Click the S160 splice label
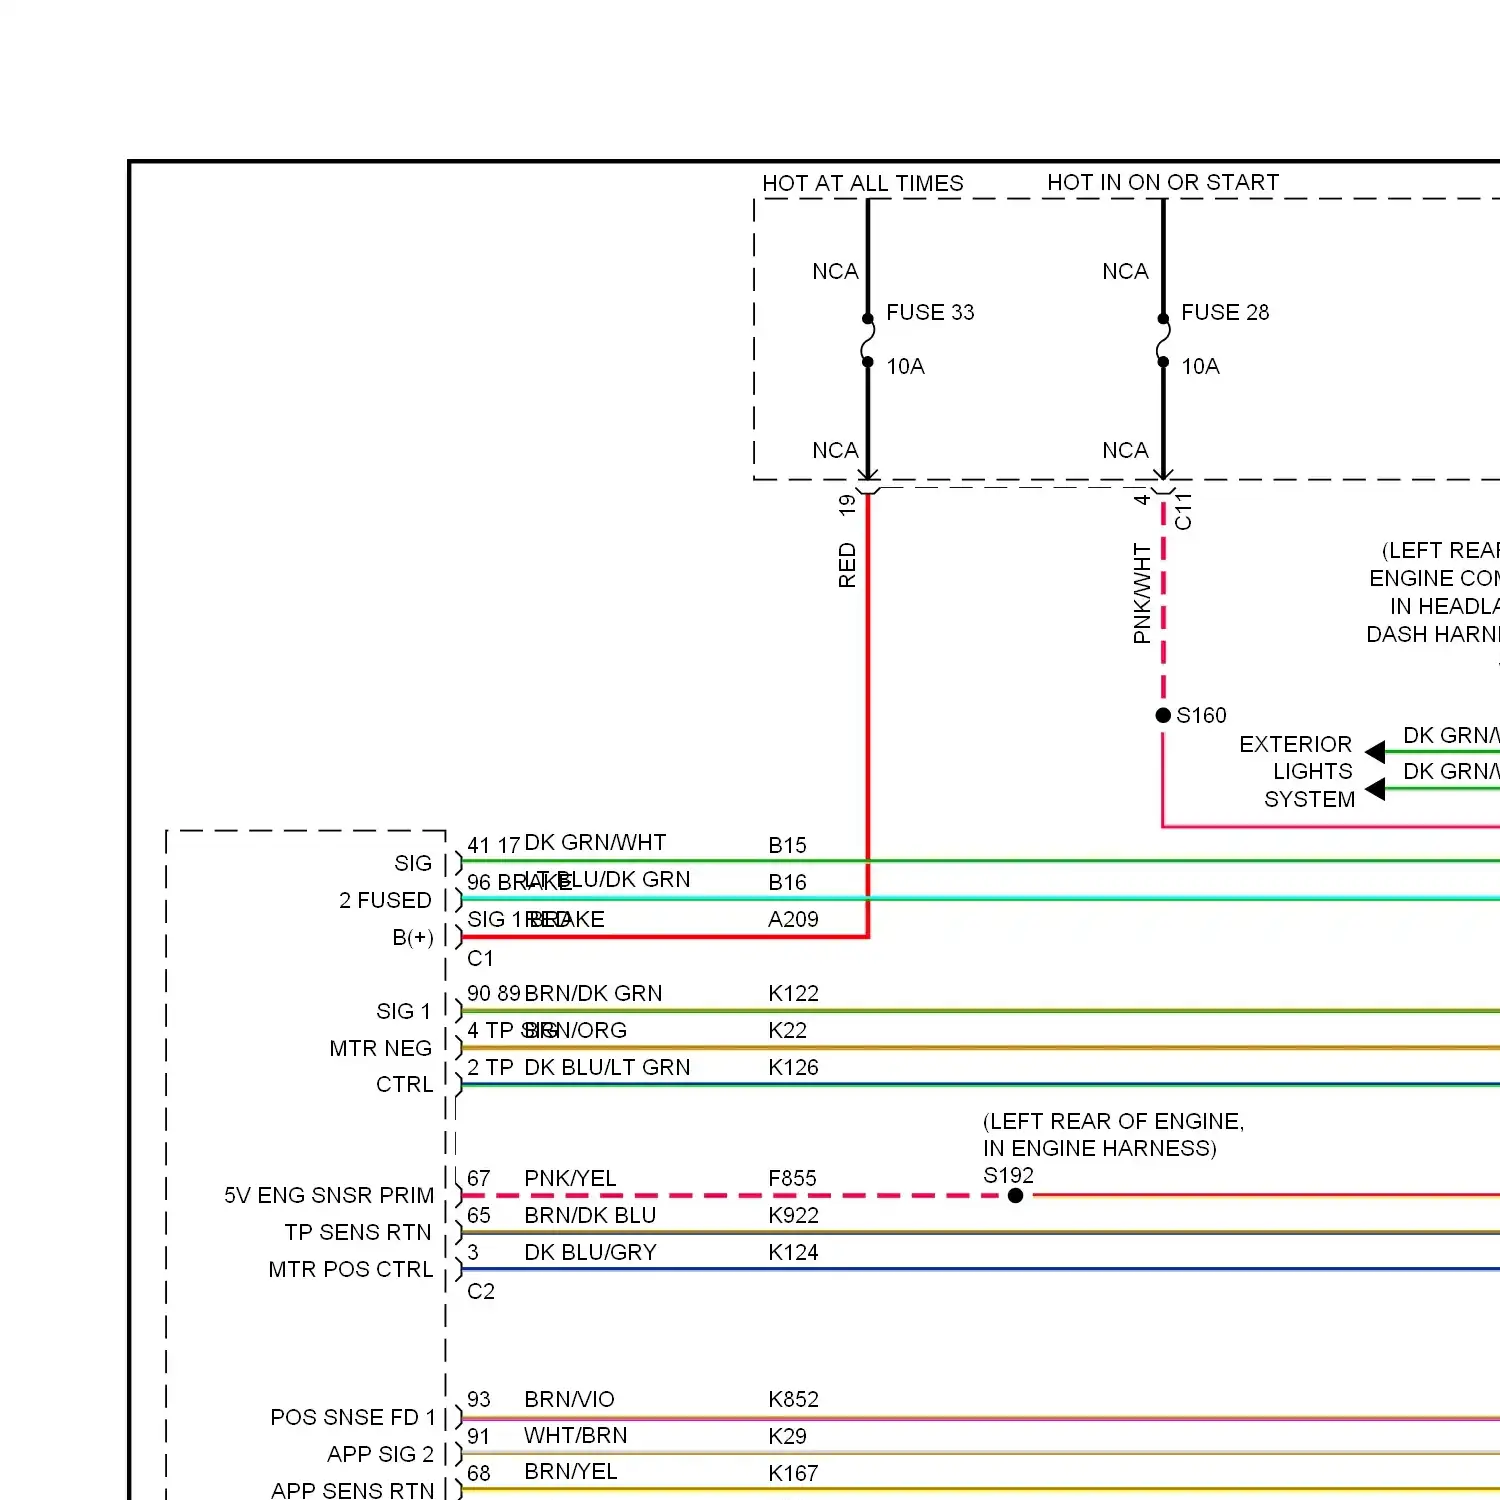The image size is (1500, 1500). 1201,715
